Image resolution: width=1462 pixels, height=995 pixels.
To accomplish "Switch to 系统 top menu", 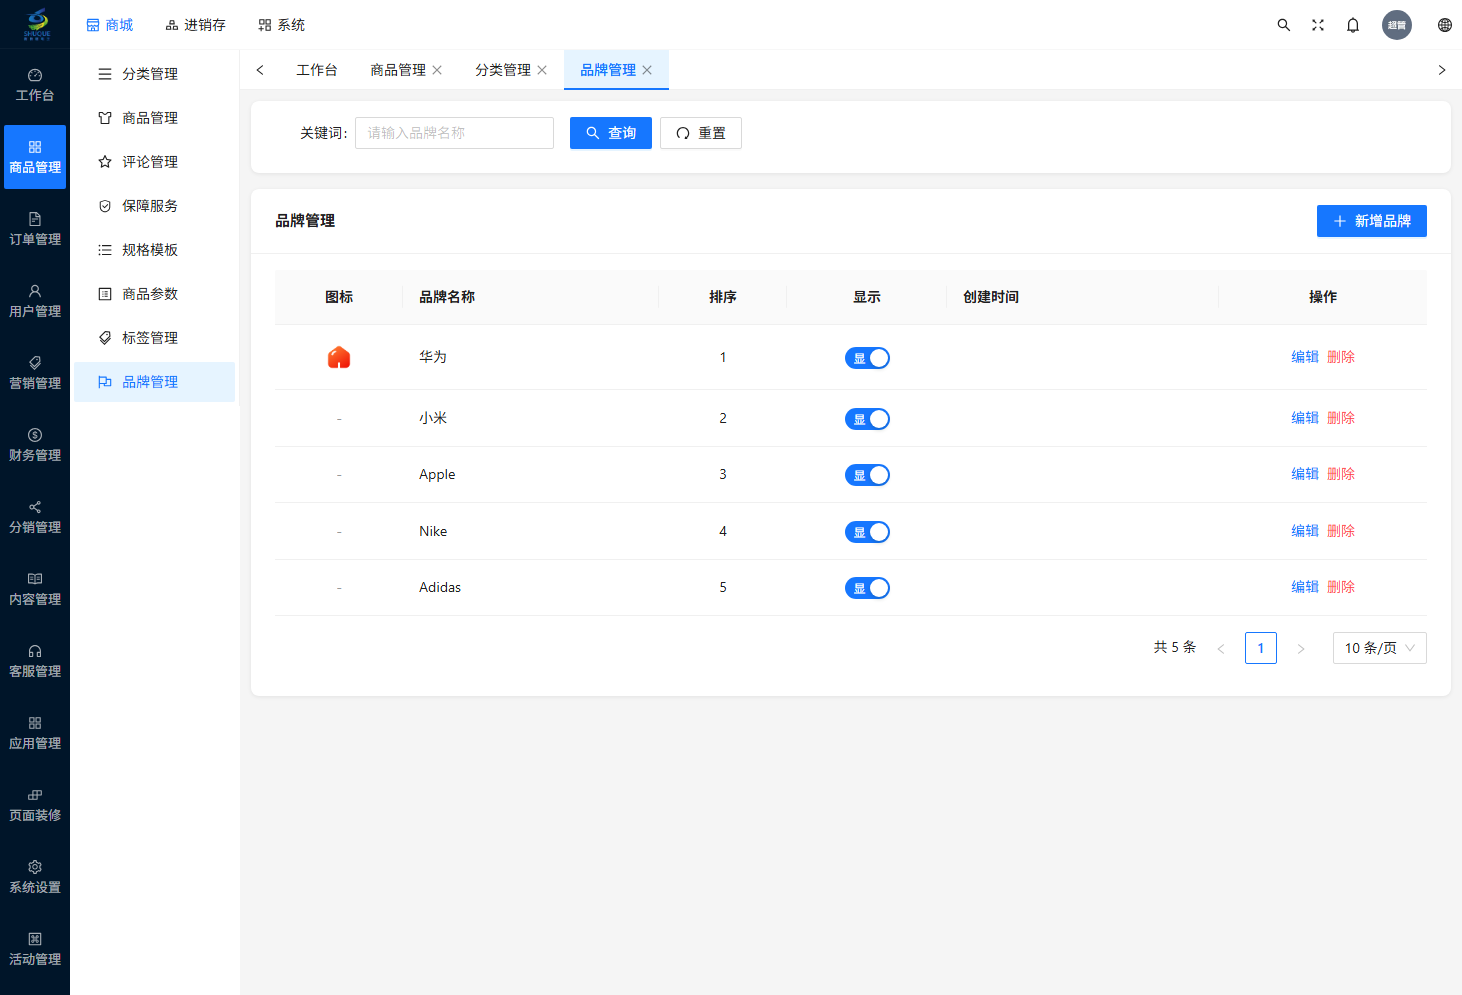I will (281, 25).
